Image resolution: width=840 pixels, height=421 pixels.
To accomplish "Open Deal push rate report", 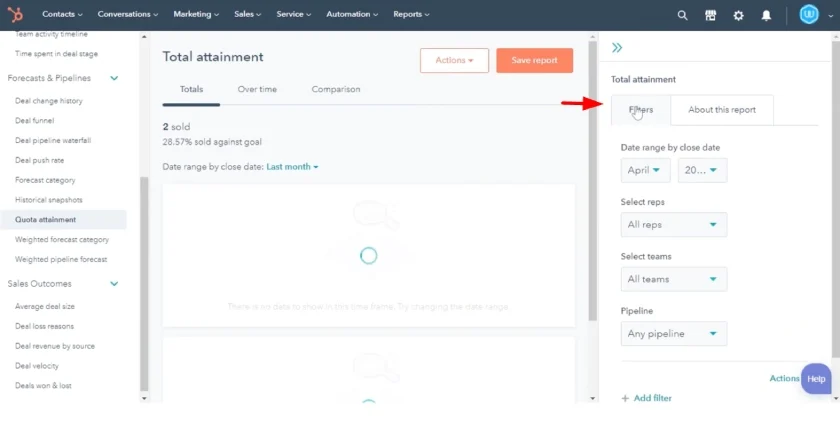I will [40, 161].
